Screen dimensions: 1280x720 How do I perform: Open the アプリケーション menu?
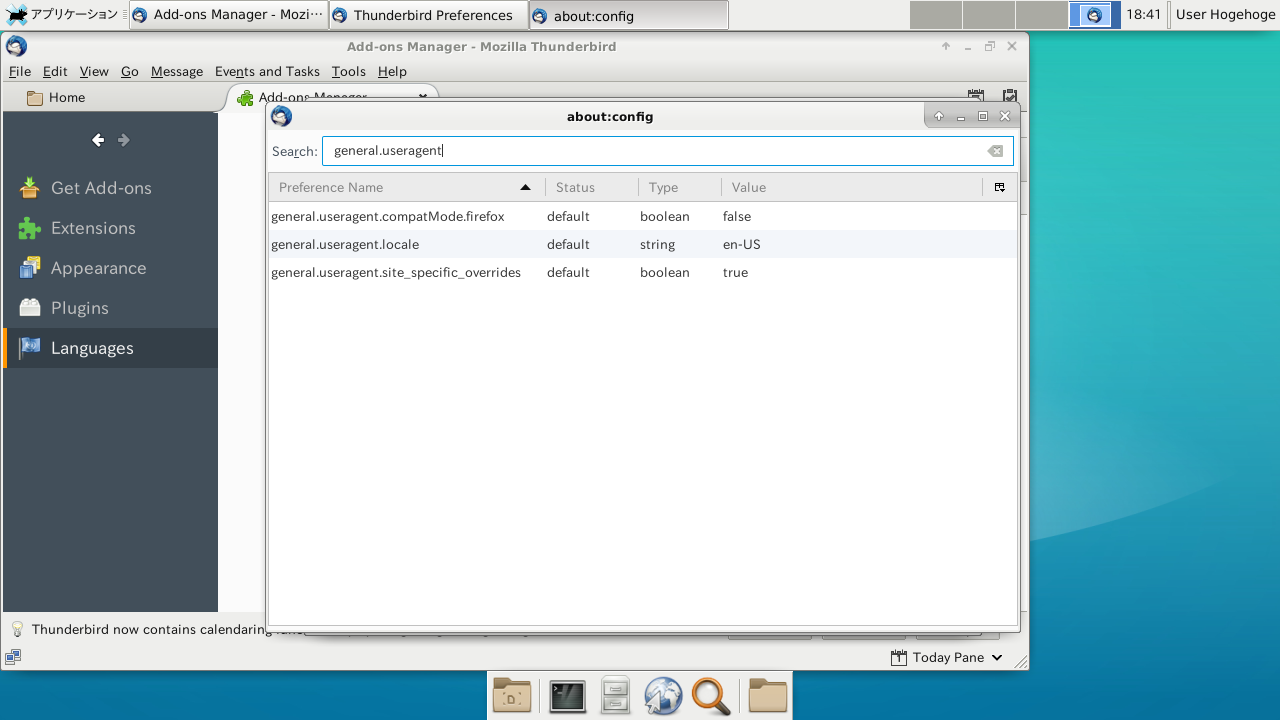coord(62,15)
